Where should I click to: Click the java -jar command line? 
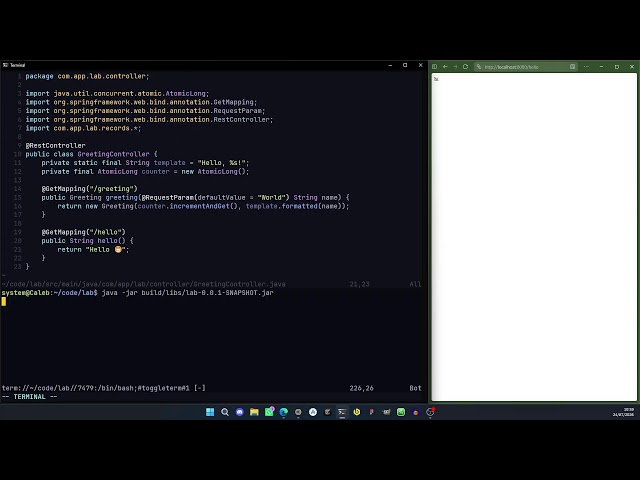(x=187, y=293)
